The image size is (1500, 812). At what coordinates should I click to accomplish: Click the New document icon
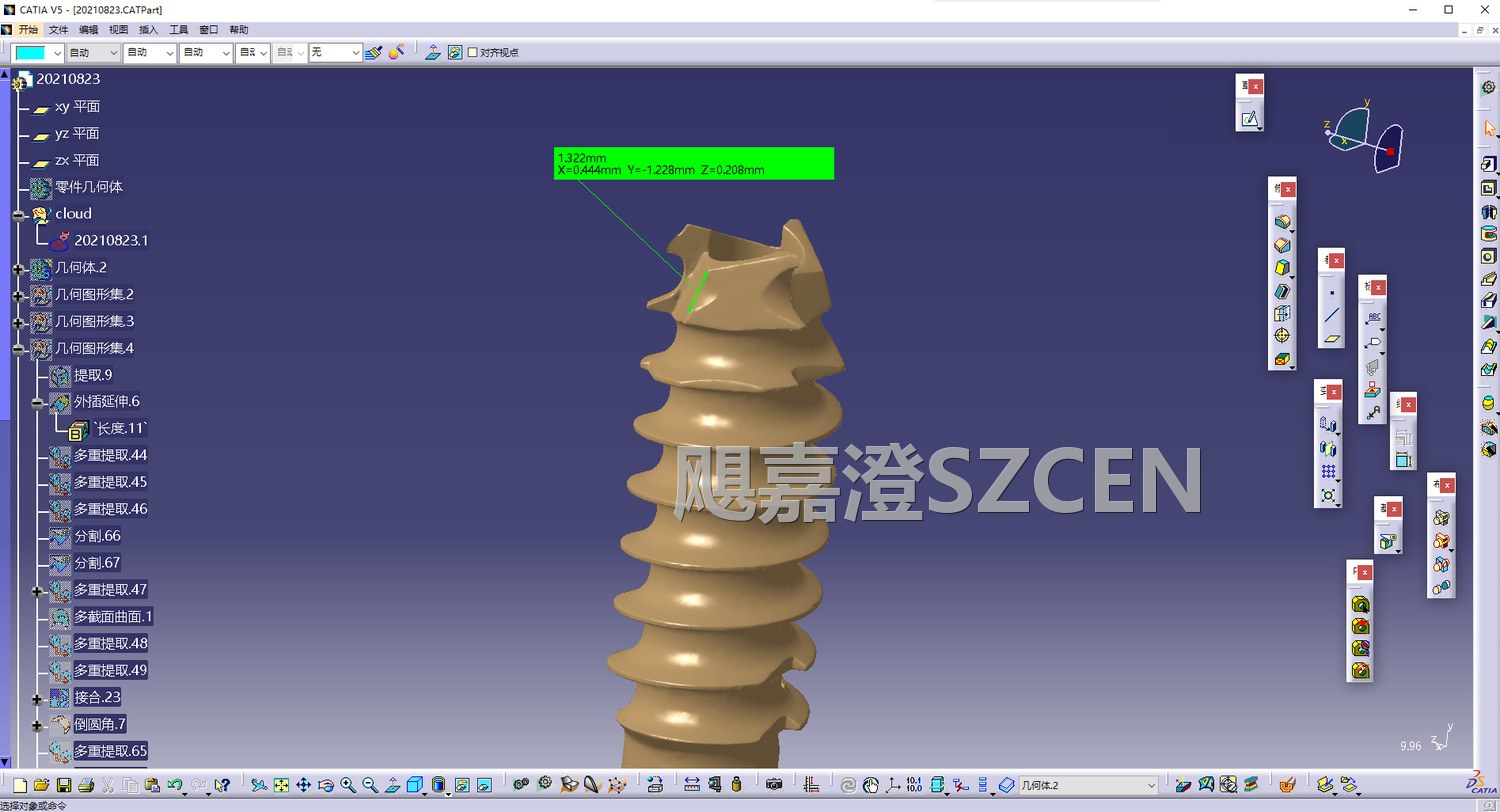pos(20,785)
